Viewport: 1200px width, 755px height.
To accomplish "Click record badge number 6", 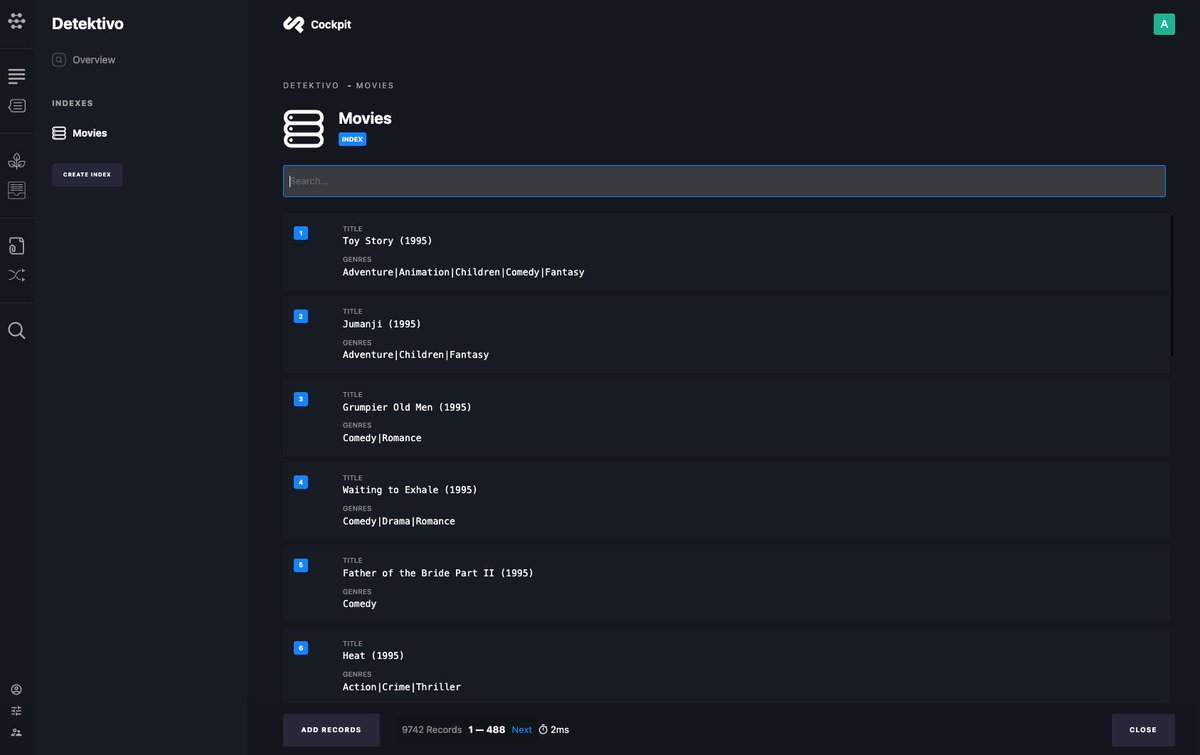I will pos(301,648).
